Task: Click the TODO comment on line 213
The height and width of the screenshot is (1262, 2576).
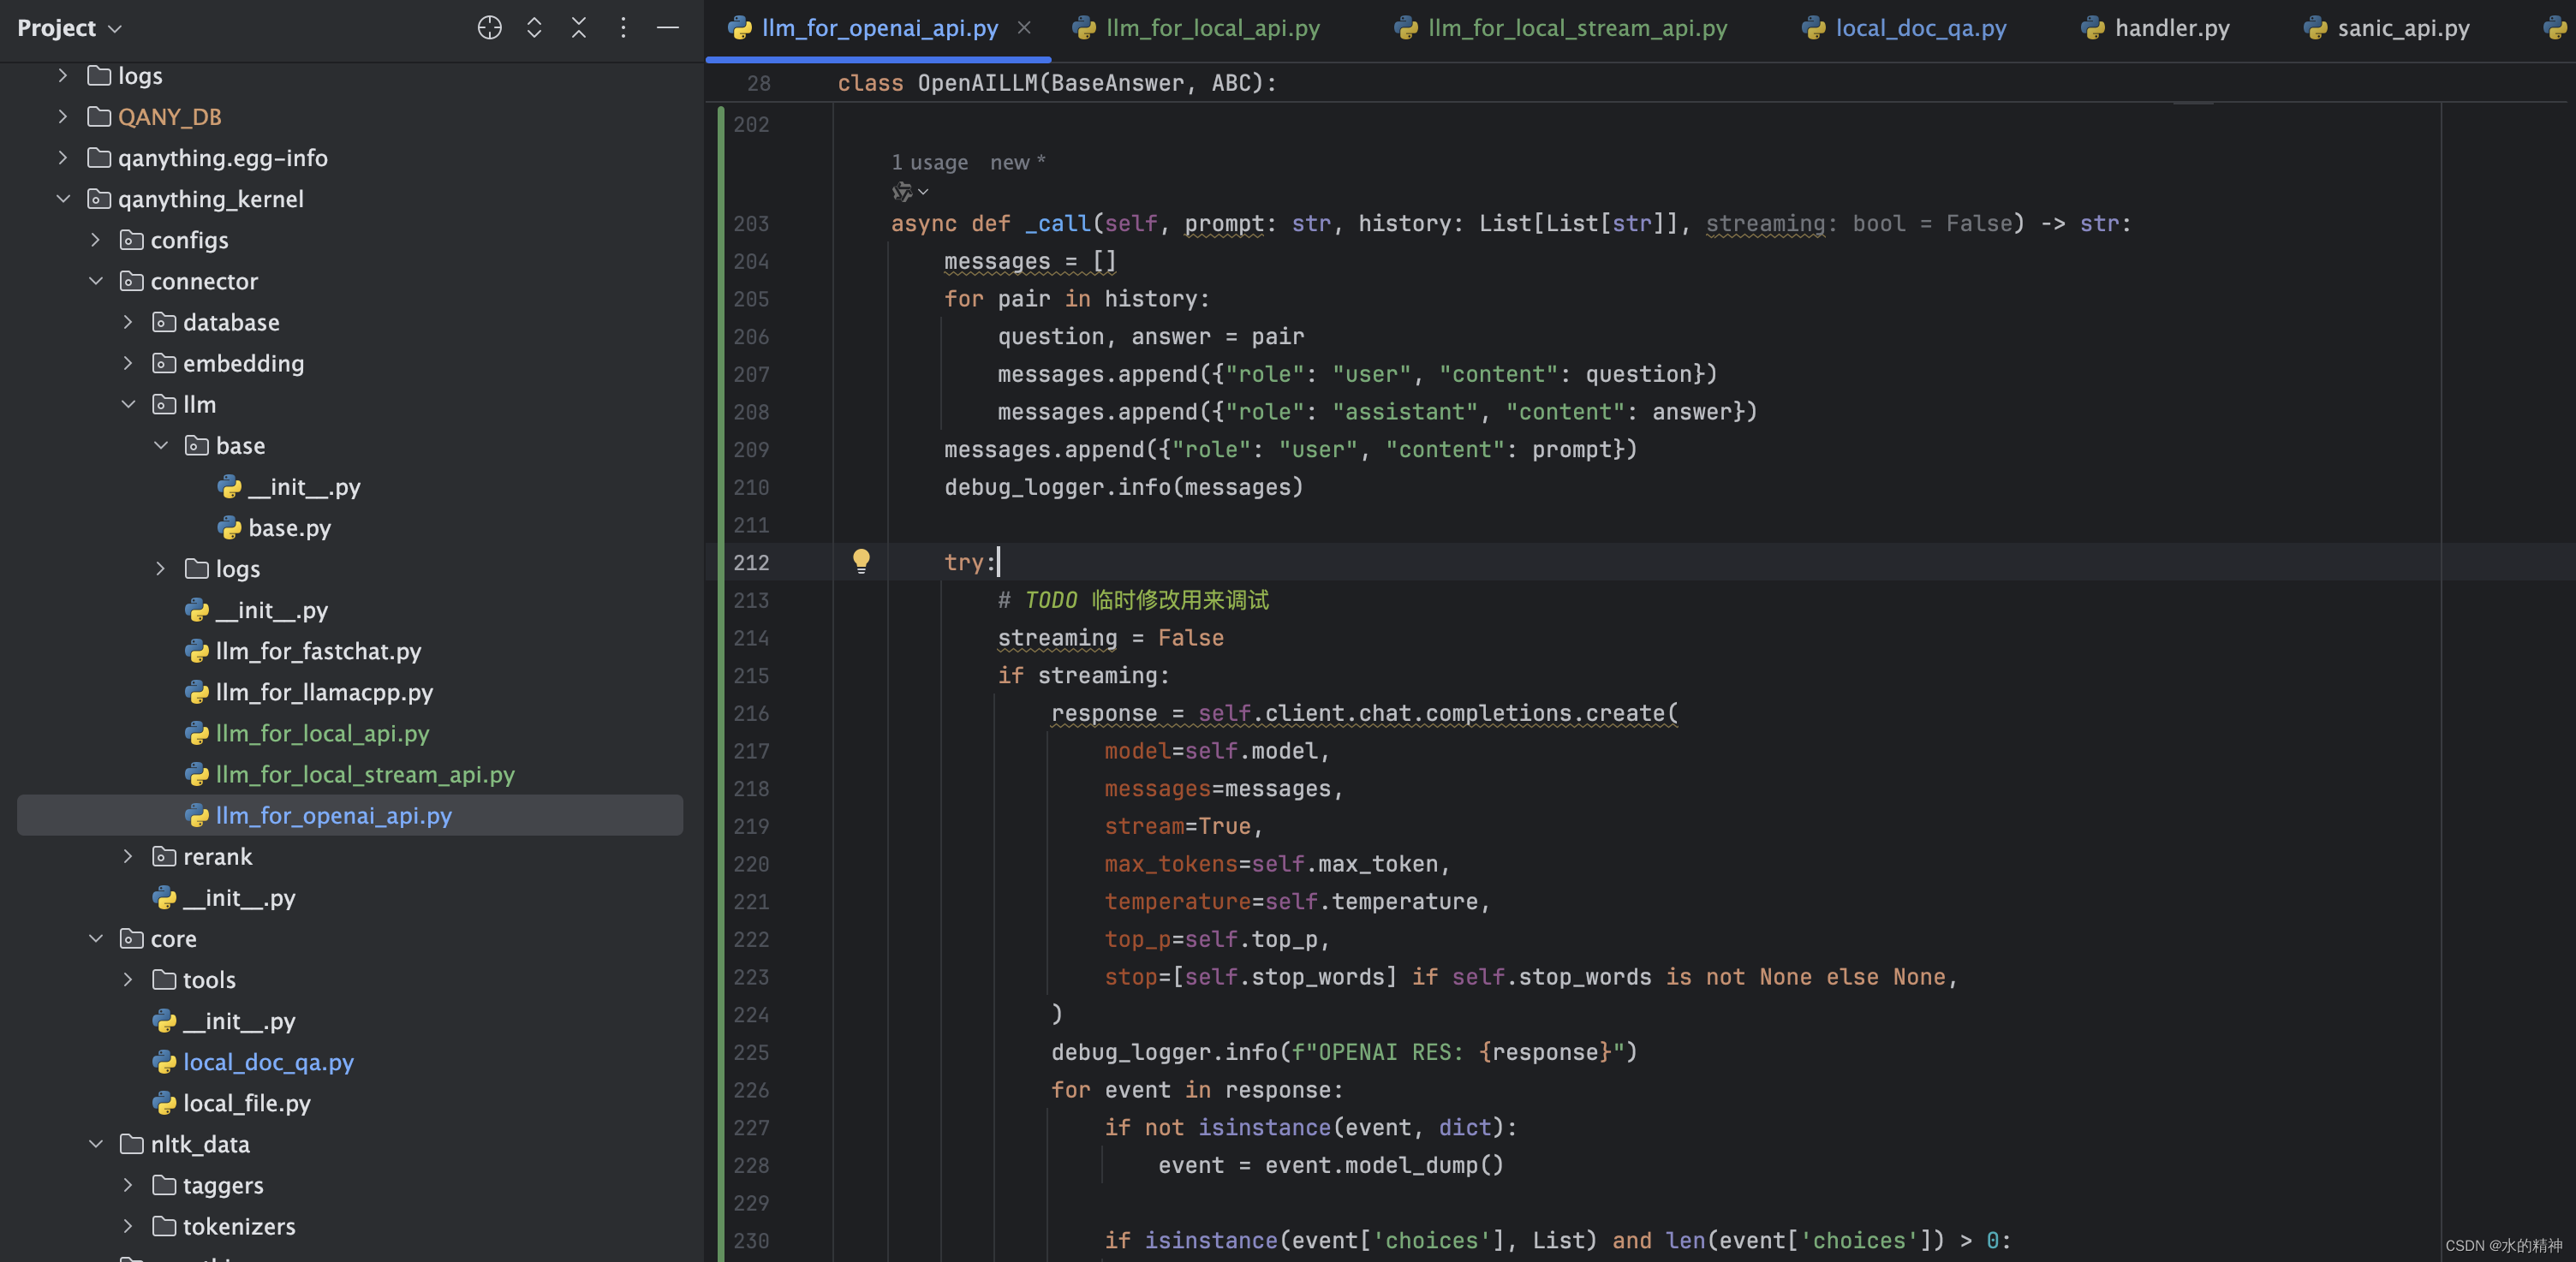Action: coord(1133,600)
